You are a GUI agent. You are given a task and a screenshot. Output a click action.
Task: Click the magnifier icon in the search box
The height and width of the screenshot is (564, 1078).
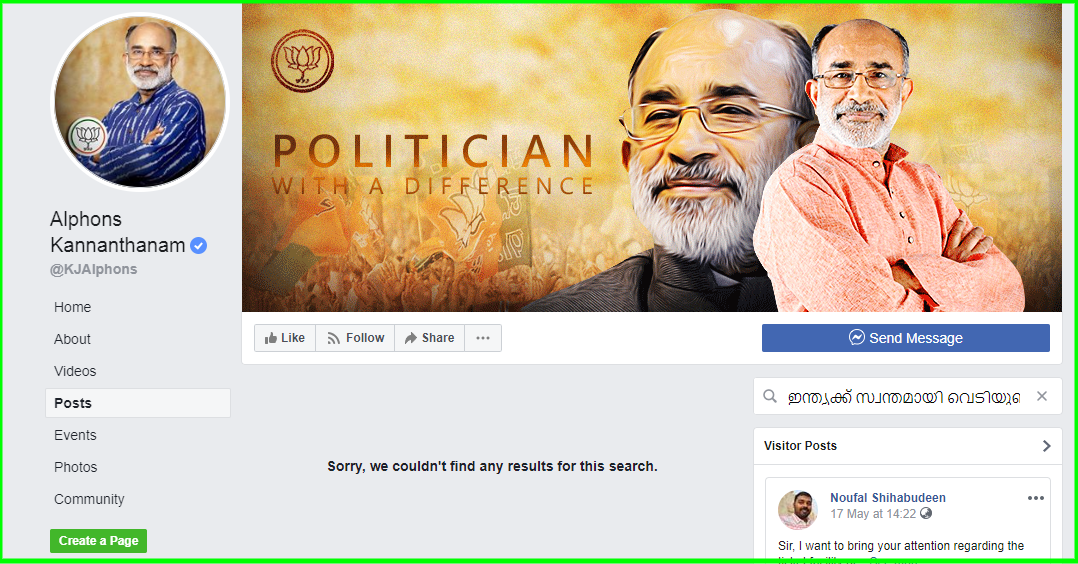[770, 396]
